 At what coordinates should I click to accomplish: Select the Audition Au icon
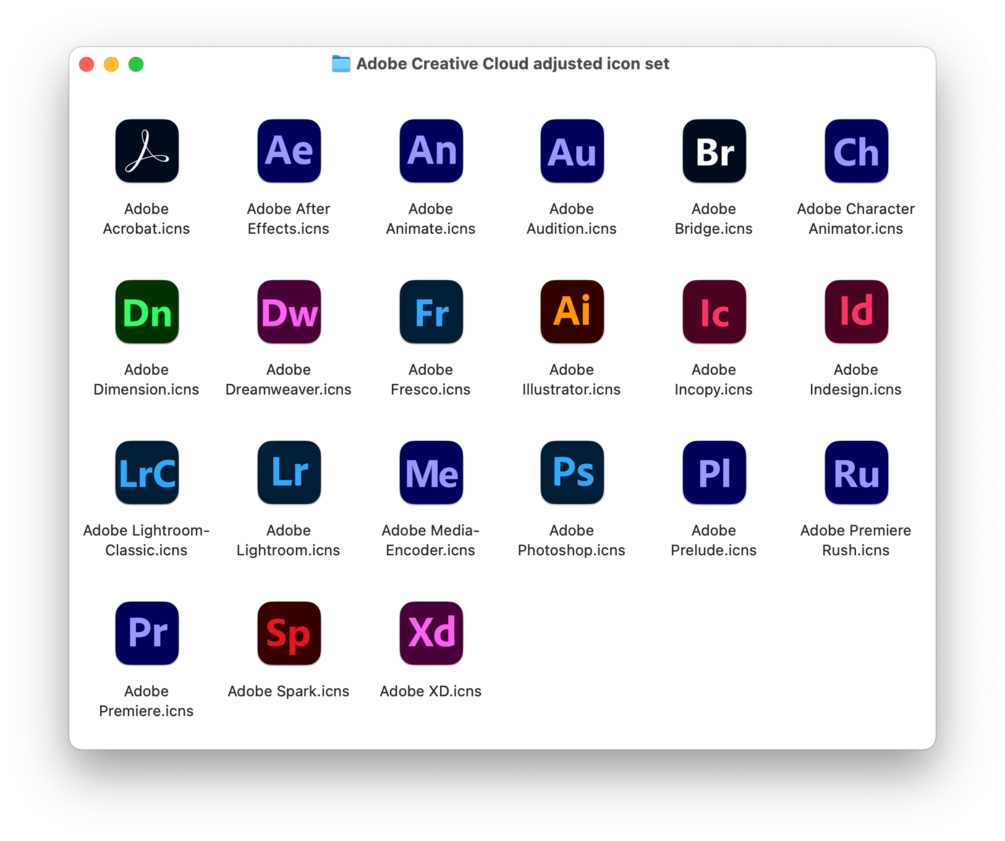click(x=572, y=151)
